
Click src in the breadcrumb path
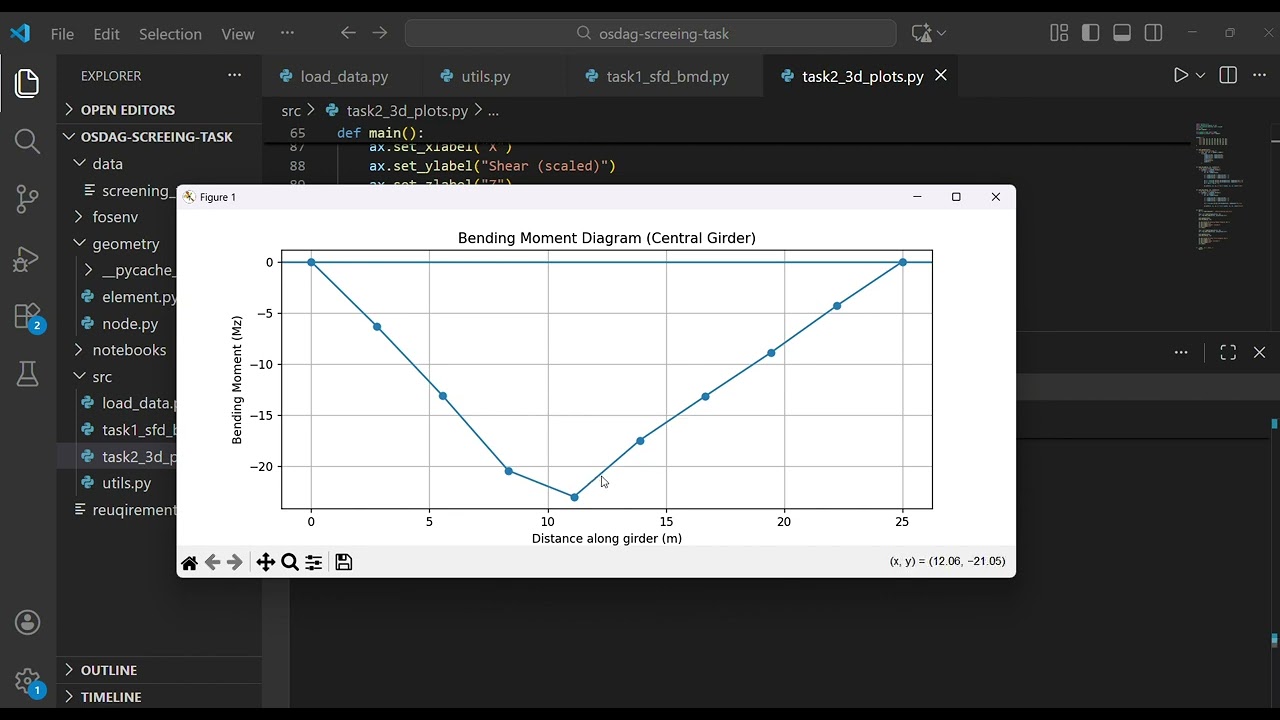tap(291, 111)
